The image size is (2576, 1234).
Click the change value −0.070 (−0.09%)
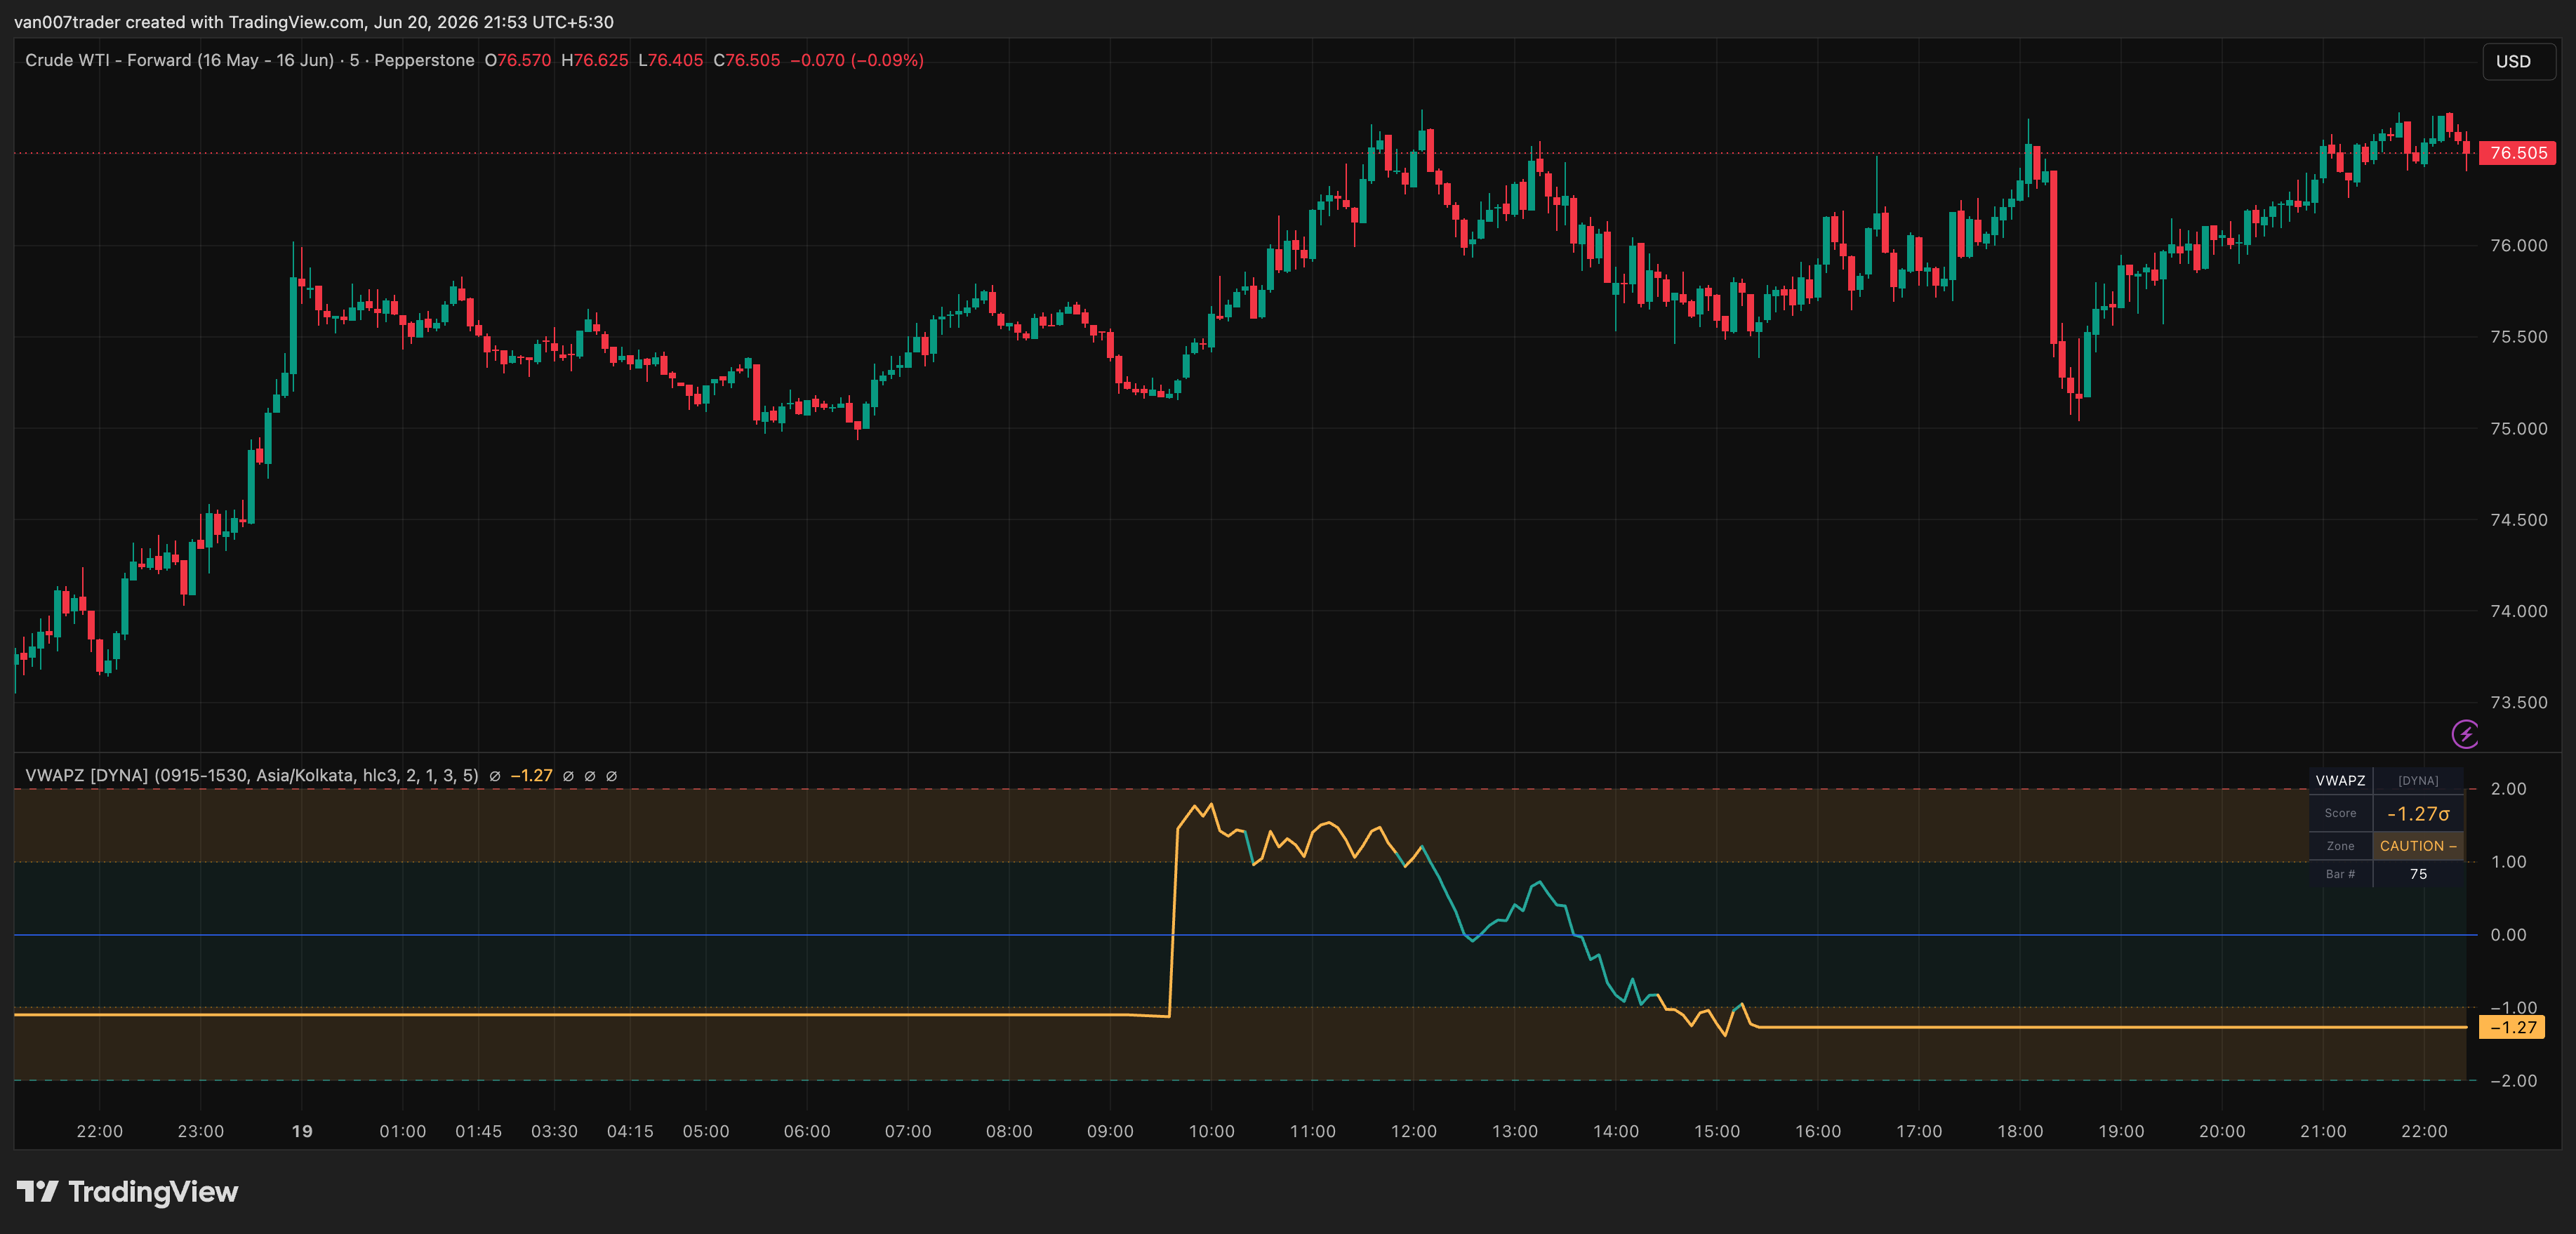pyautogui.click(x=857, y=60)
